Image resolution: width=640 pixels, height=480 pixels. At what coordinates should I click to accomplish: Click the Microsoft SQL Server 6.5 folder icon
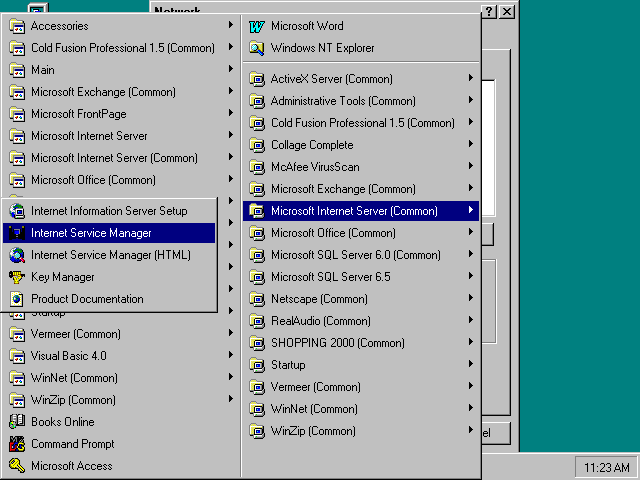257,277
